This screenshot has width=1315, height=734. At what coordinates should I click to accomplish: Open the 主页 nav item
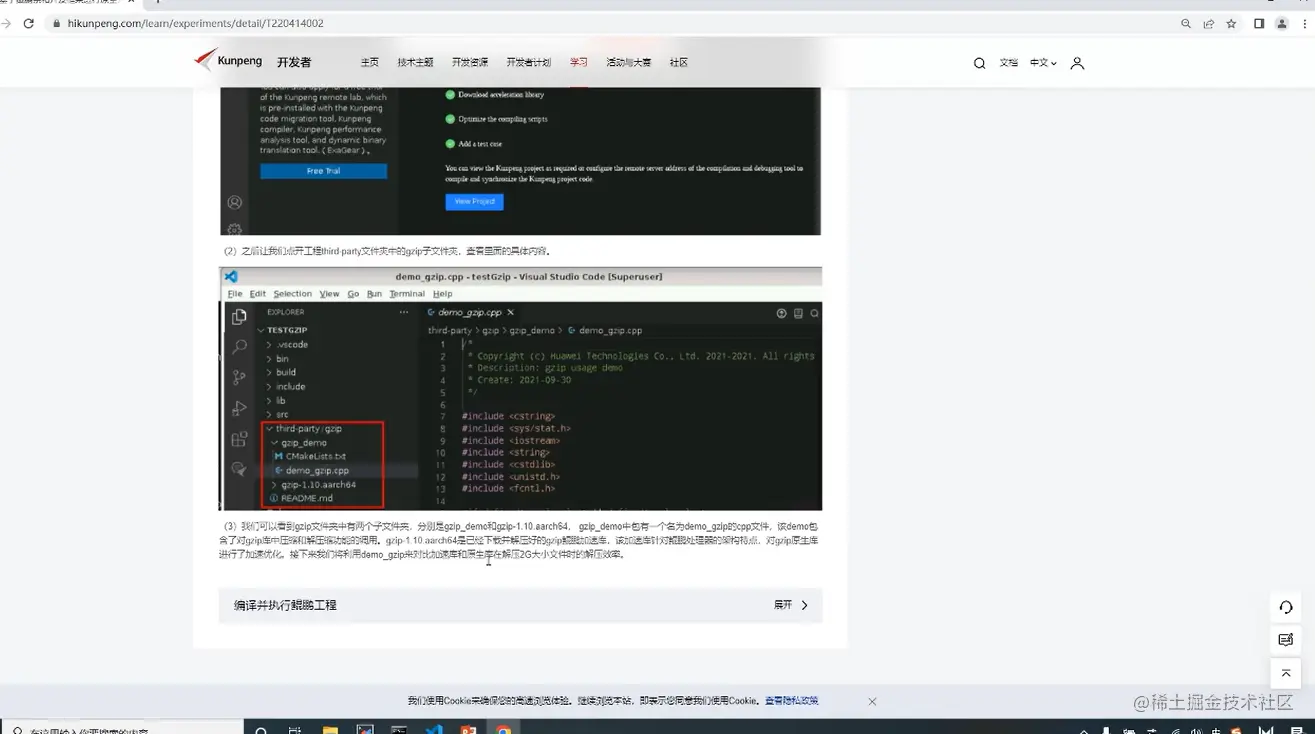pos(370,62)
